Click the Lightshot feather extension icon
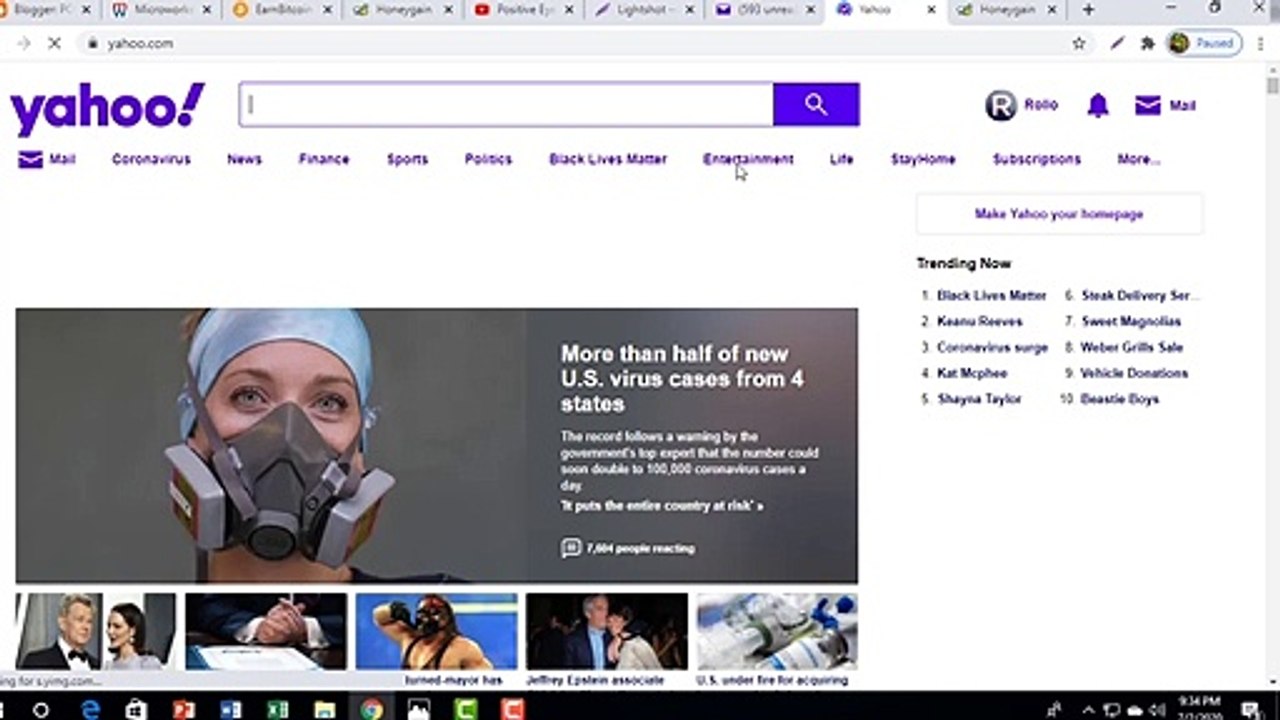 pos(1117,43)
